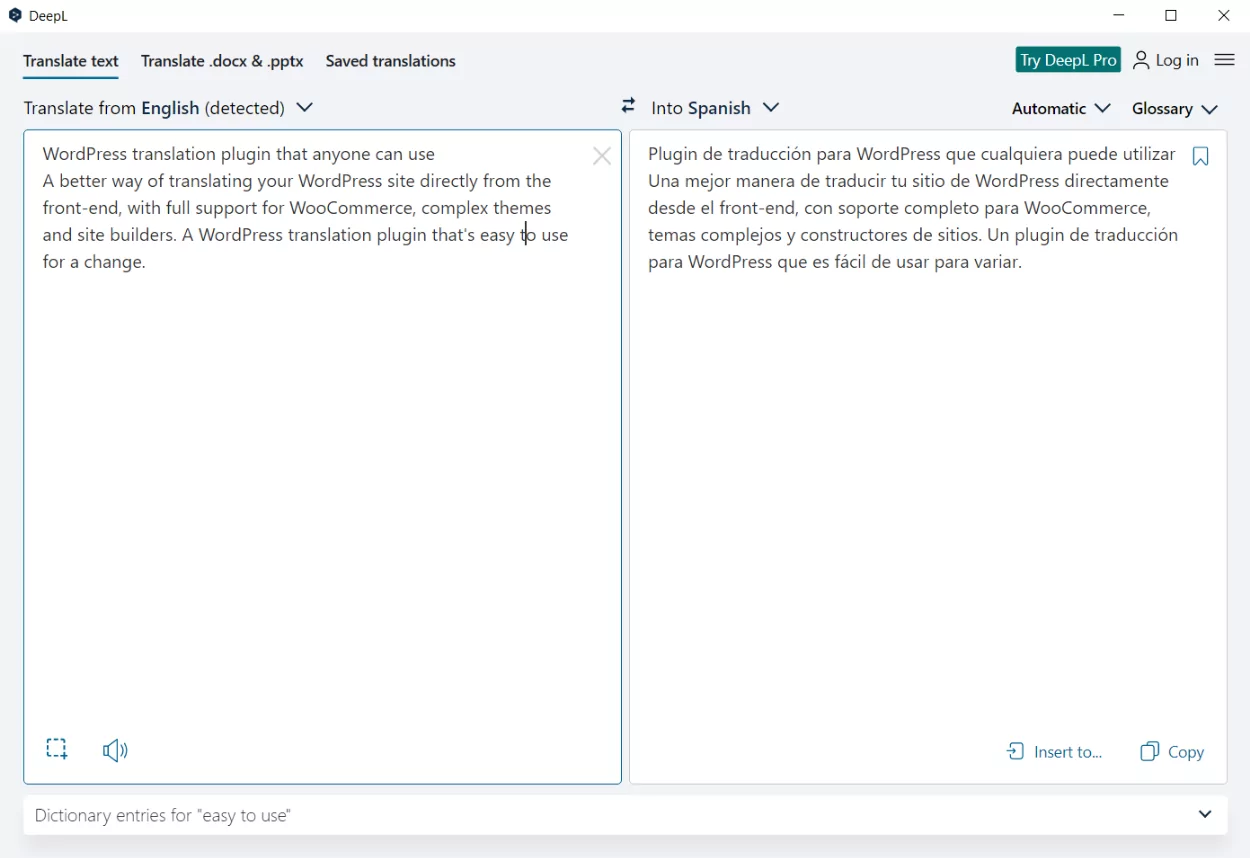This screenshot has height=858, width=1250.
Task: Switch to Translate text tab
Action: (71, 61)
